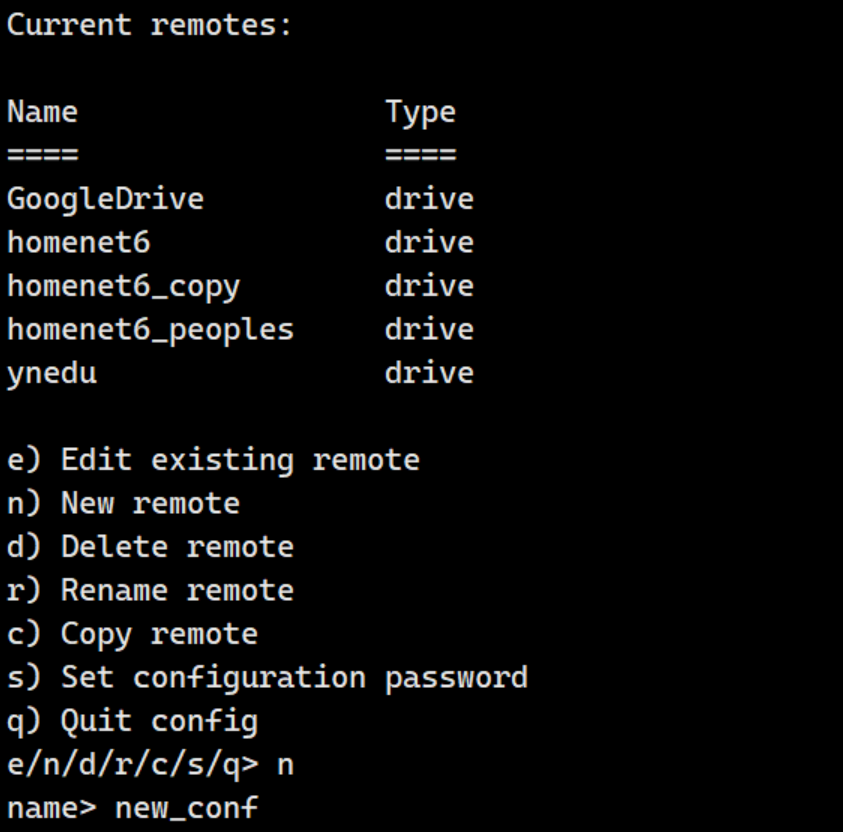The image size is (843, 832).
Task: Click the Edit existing remote option
Action: point(213,460)
